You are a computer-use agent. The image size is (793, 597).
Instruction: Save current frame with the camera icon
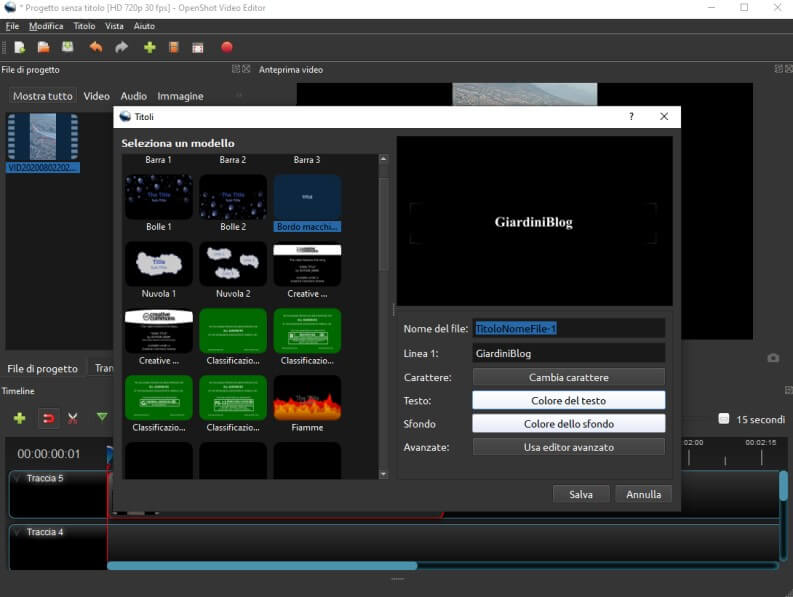[773, 358]
